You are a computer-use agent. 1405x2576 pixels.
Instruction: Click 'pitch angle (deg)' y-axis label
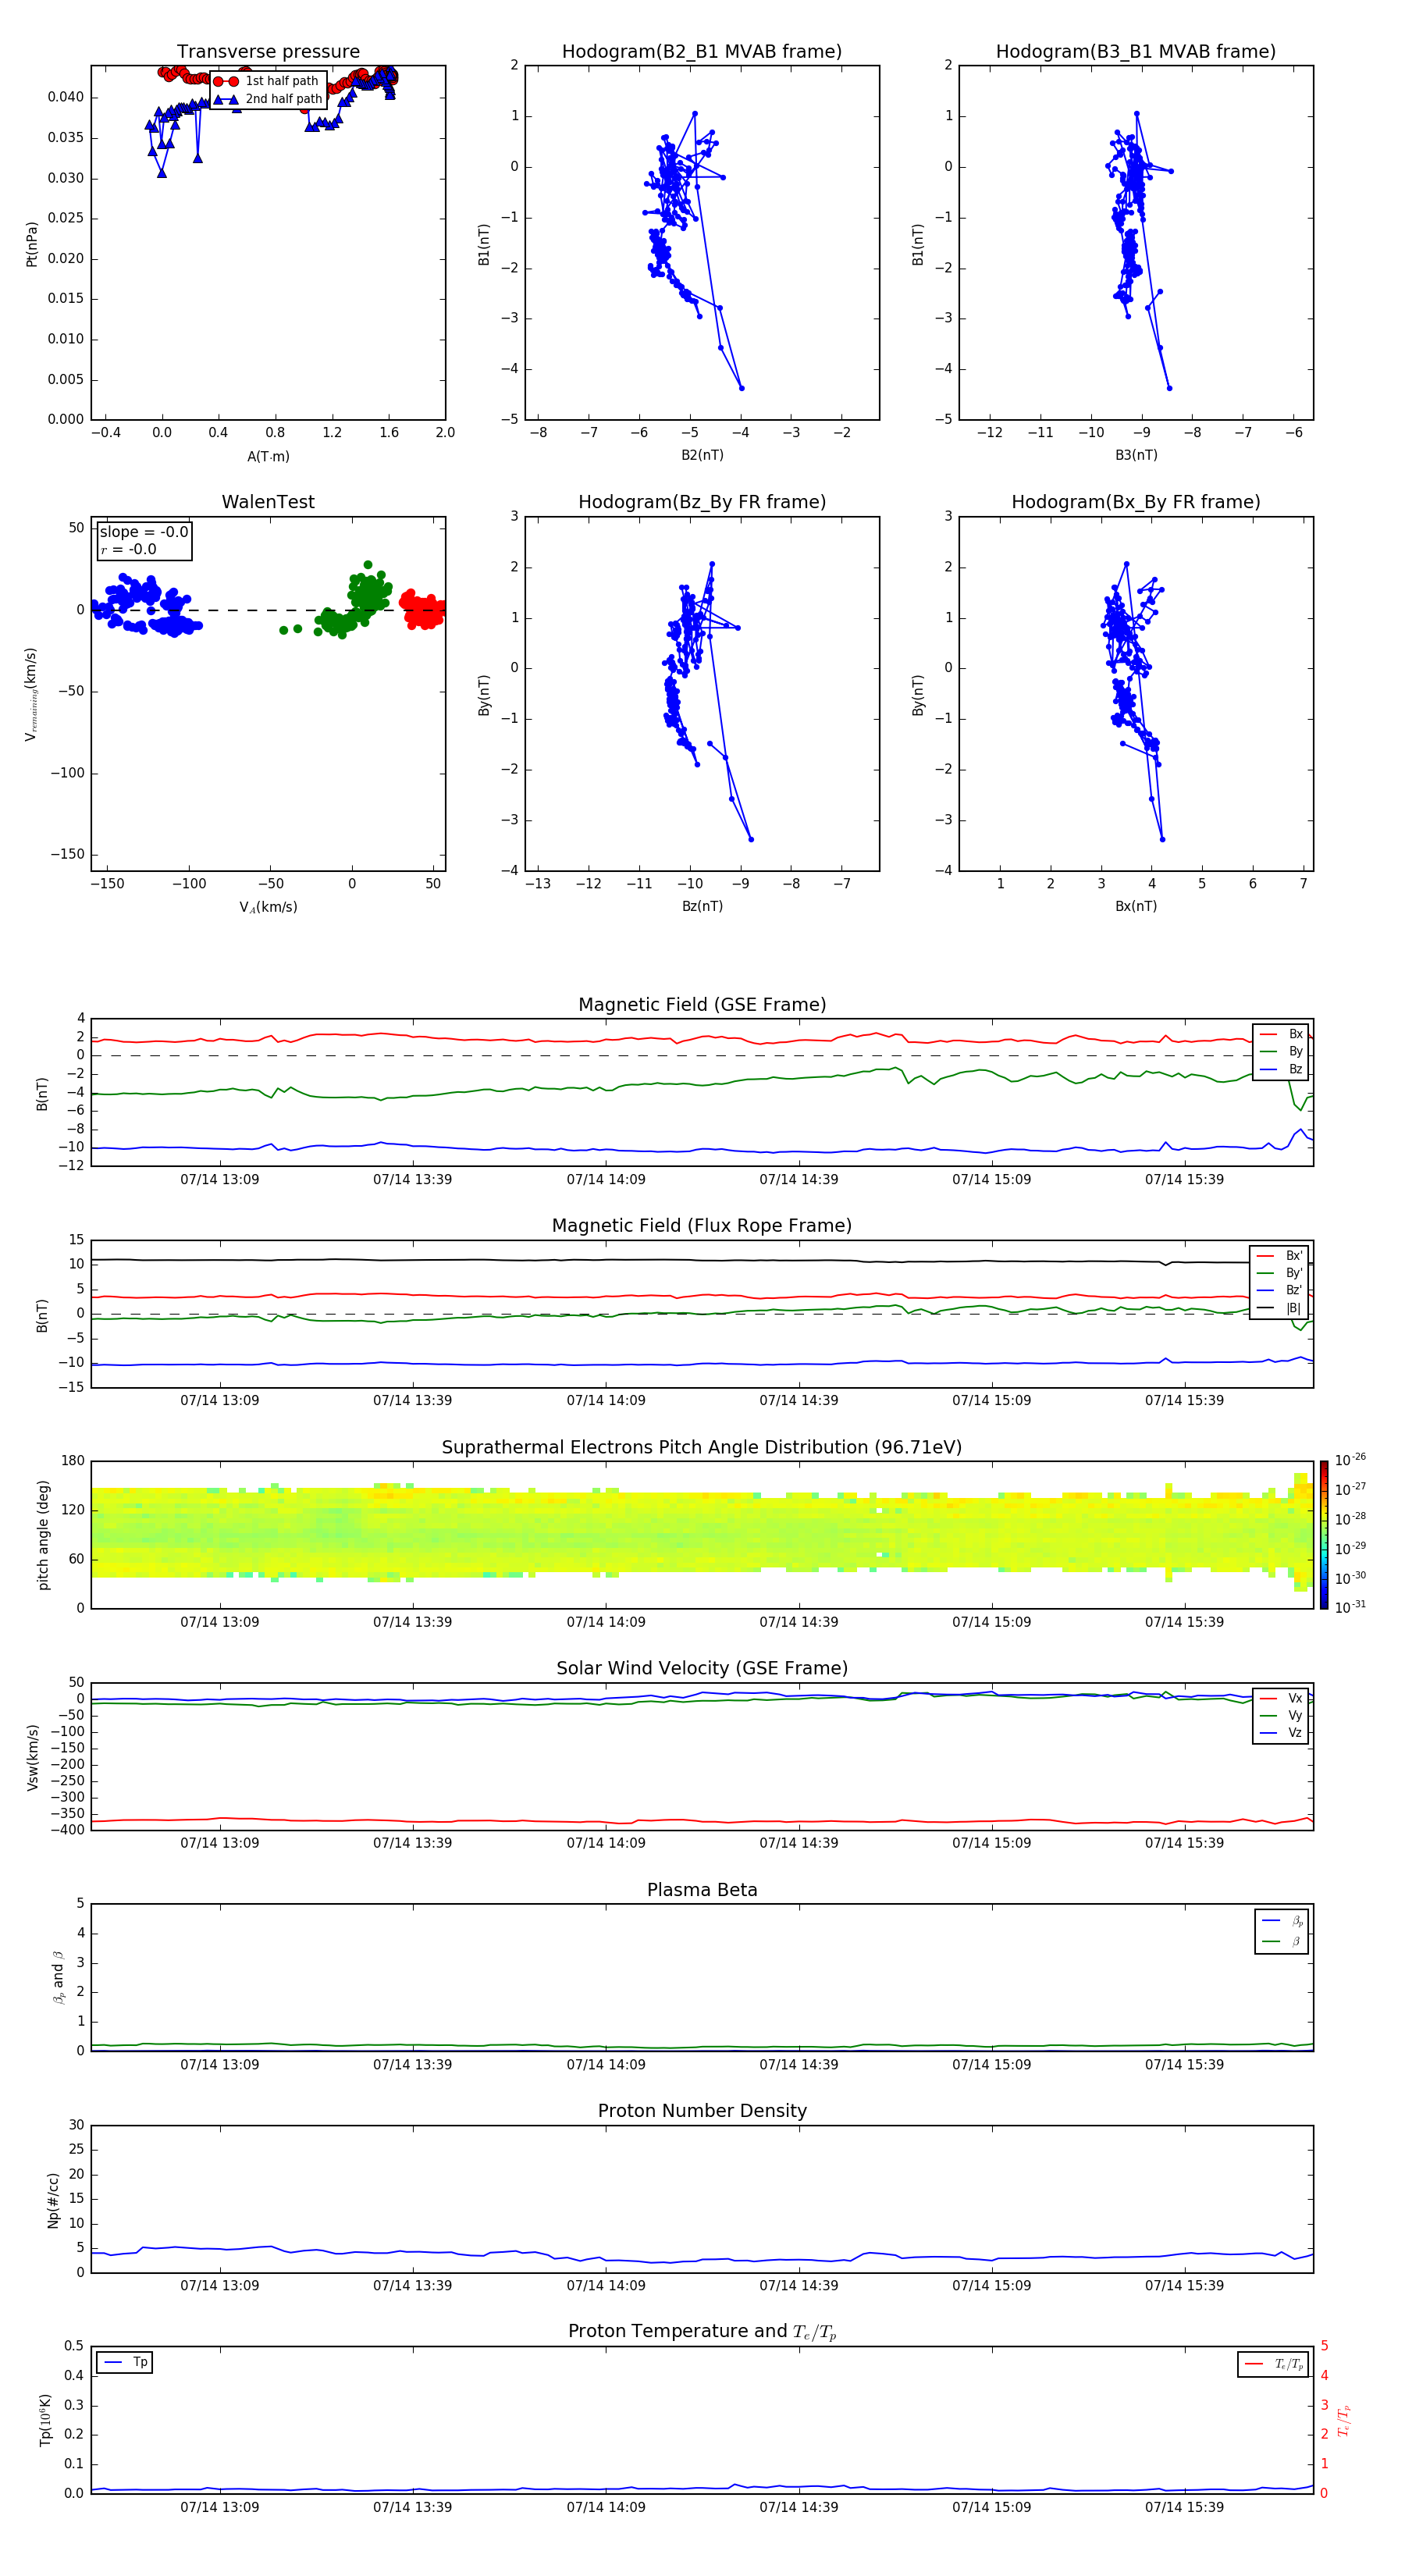coord(43,1535)
